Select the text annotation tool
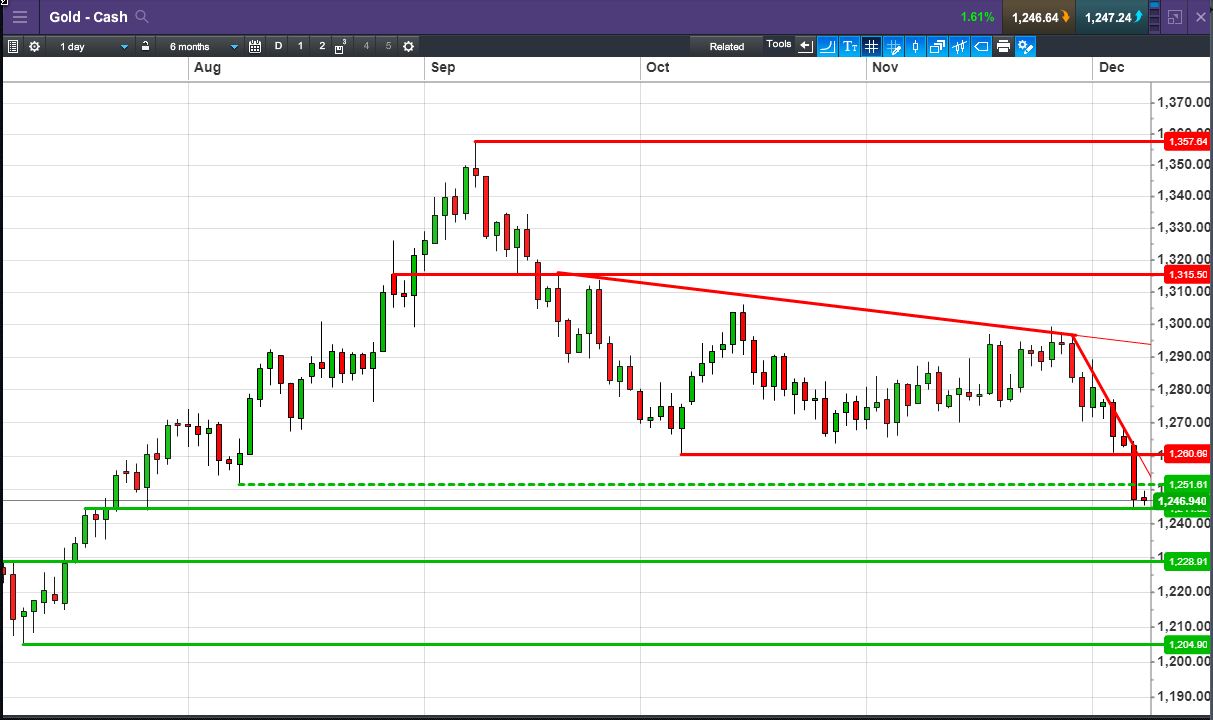The width and height of the screenshot is (1213, 720). tap(849, 46)
